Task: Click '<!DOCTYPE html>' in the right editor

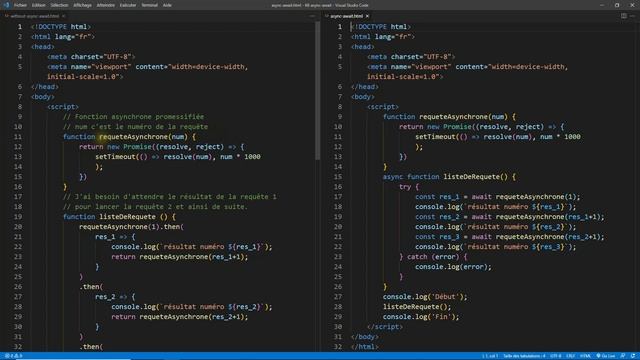Action: coord(381,27)
